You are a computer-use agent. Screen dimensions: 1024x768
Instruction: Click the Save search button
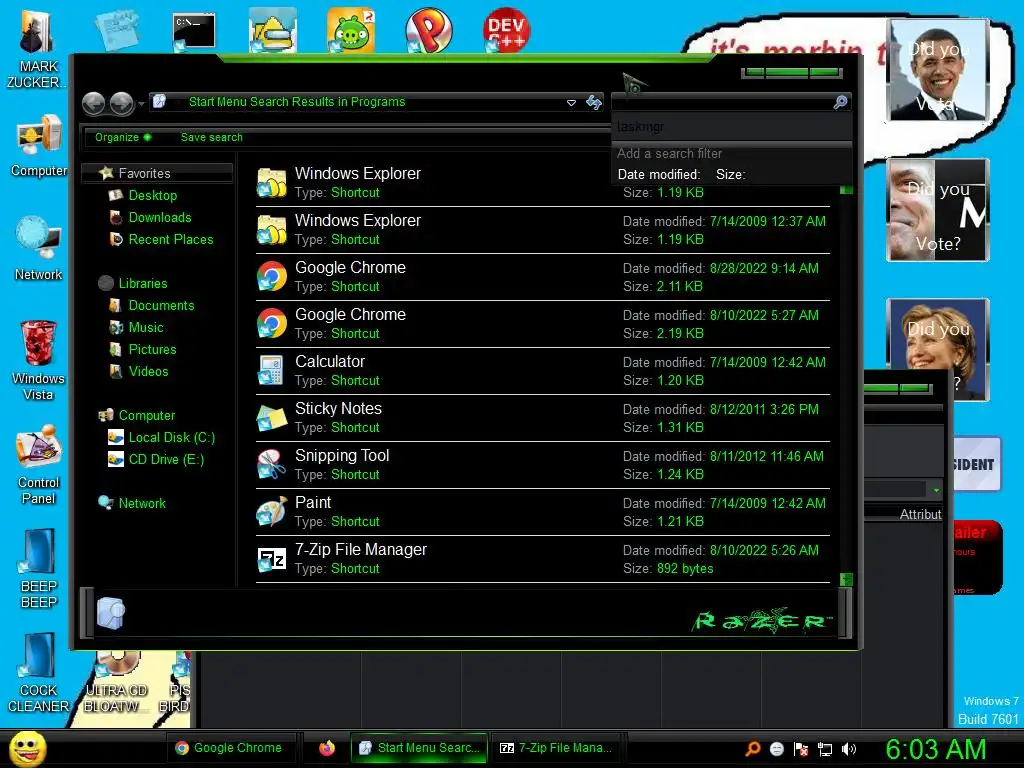click(212, 137)
